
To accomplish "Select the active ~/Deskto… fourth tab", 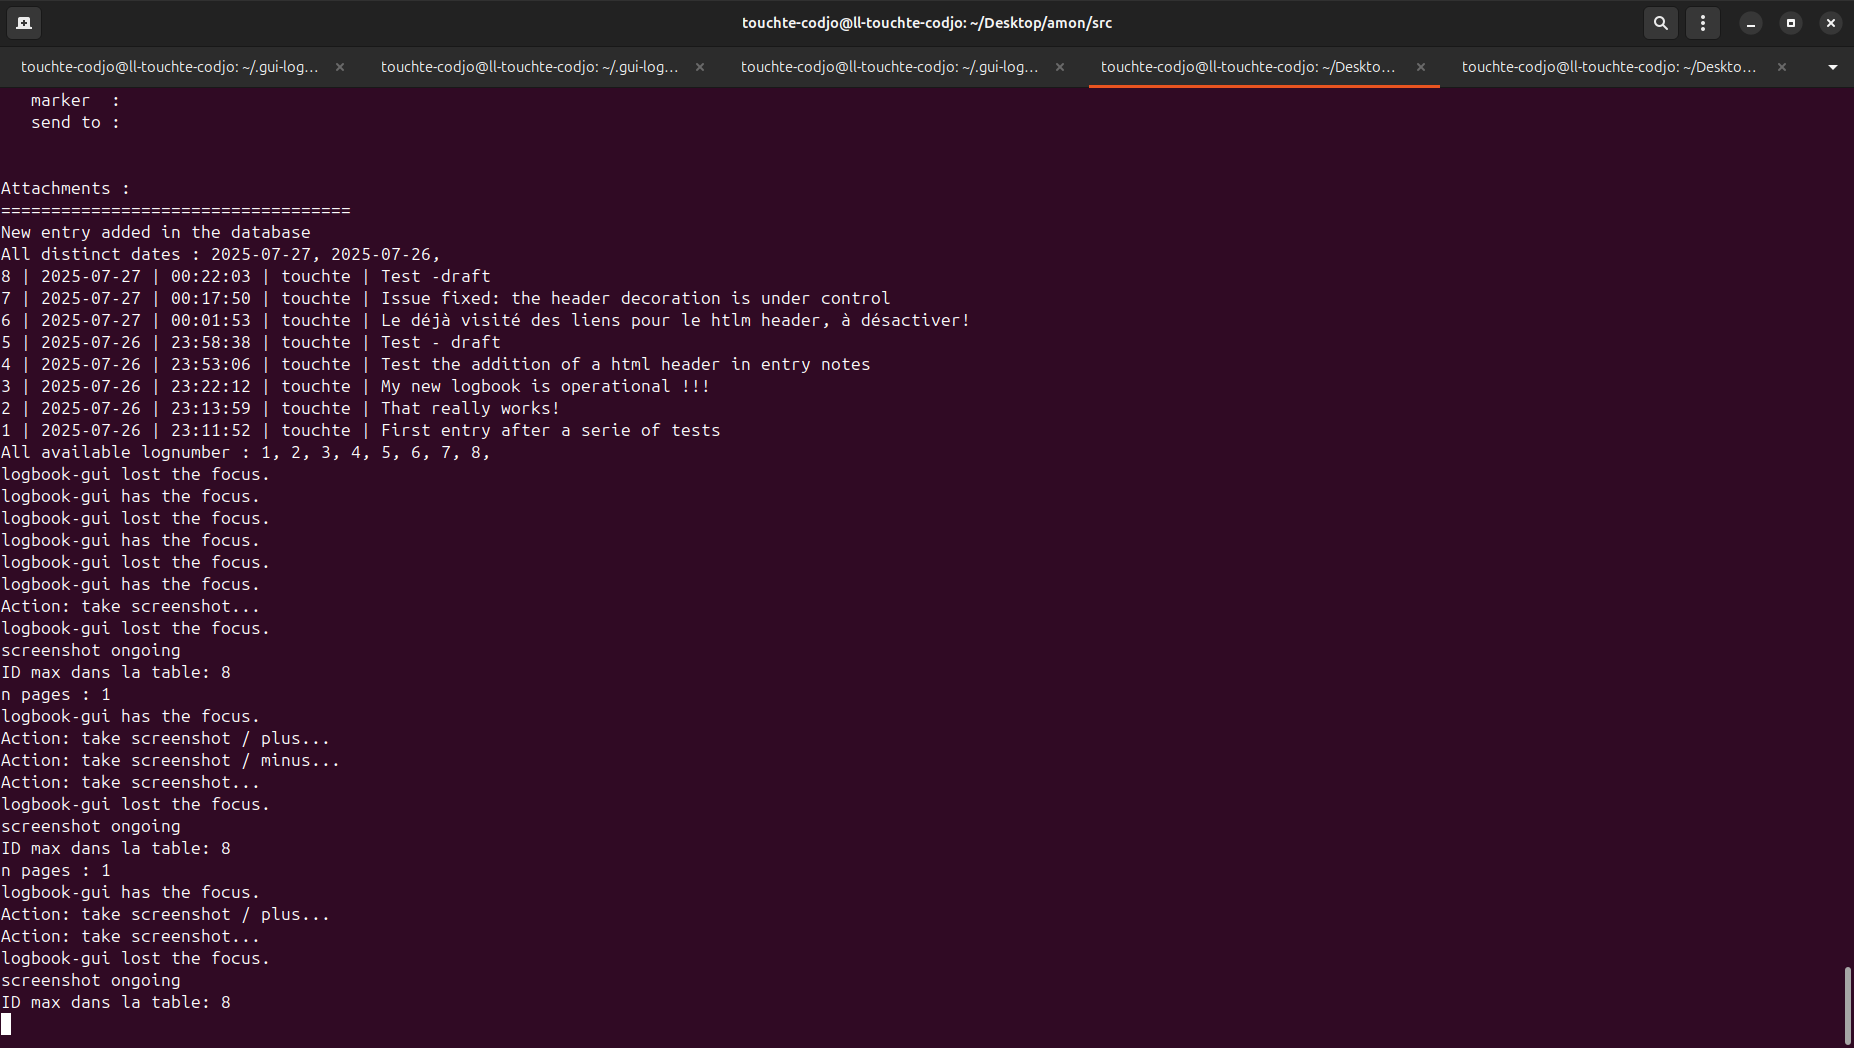I will [1264, 67].
